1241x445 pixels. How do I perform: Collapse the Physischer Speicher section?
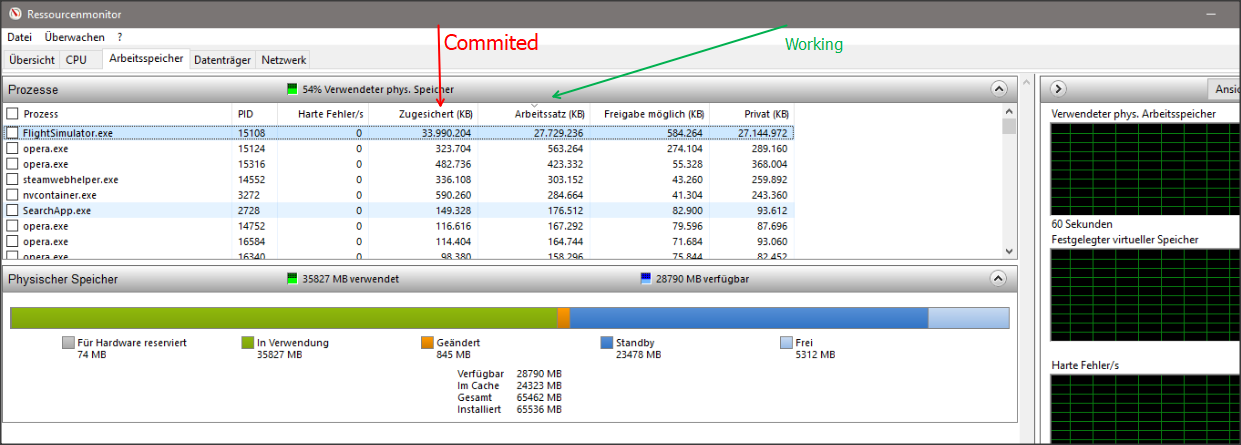(x=998, y=279)
